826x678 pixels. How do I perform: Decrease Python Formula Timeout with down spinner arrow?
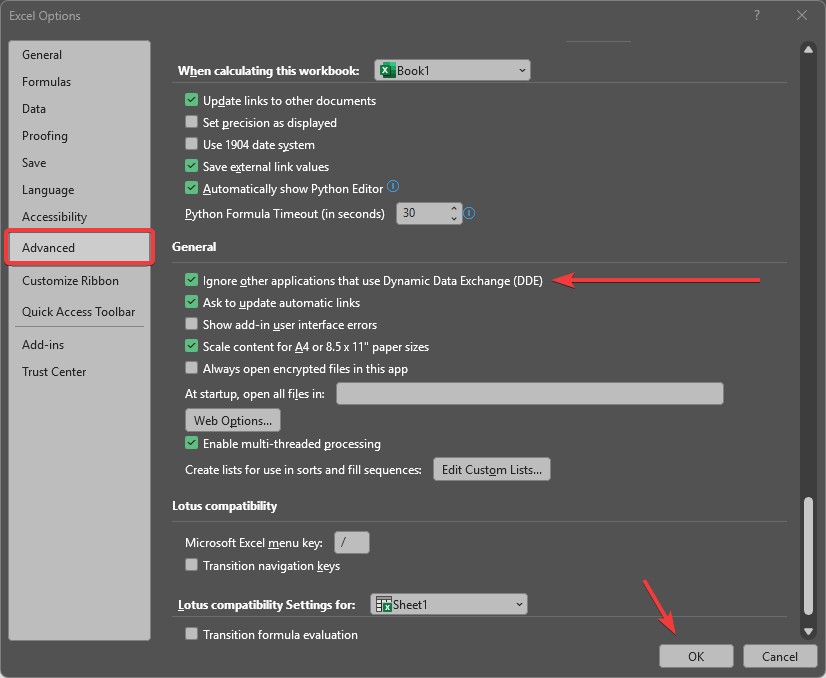tap(454, 218)
